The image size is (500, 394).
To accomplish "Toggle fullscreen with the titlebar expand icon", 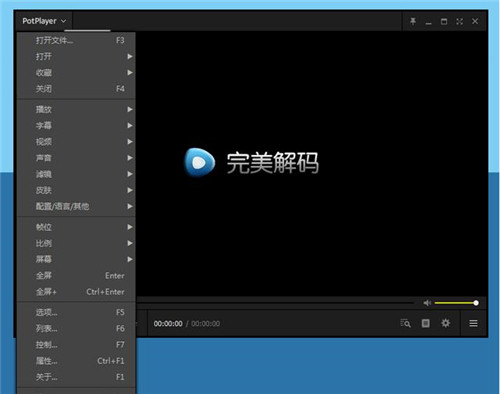I will tap(460, 21).
